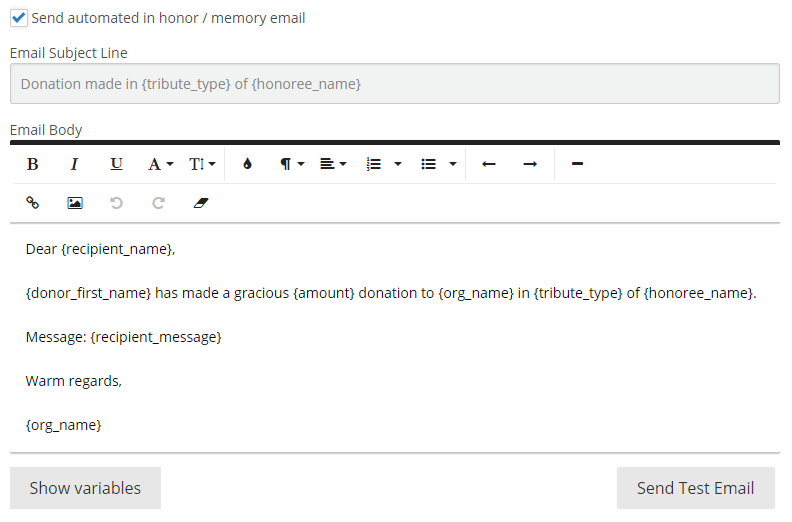Insert an ordered numbered list
792x522 pixels.
(x=375, y=164)
